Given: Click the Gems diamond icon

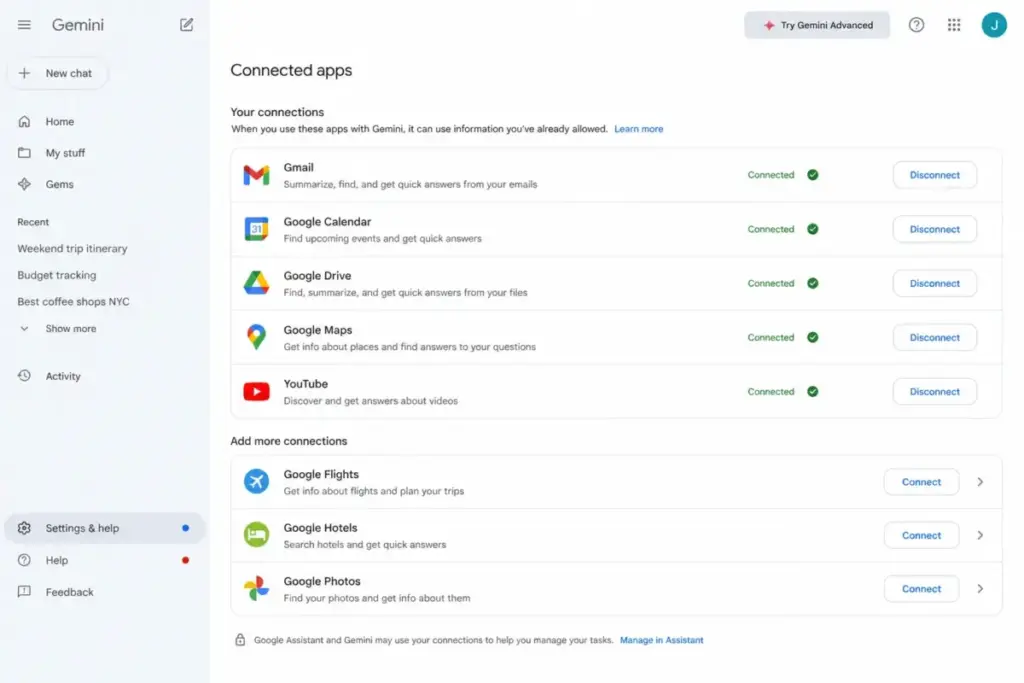Looking at the screenshot, I should coord(24,184).
